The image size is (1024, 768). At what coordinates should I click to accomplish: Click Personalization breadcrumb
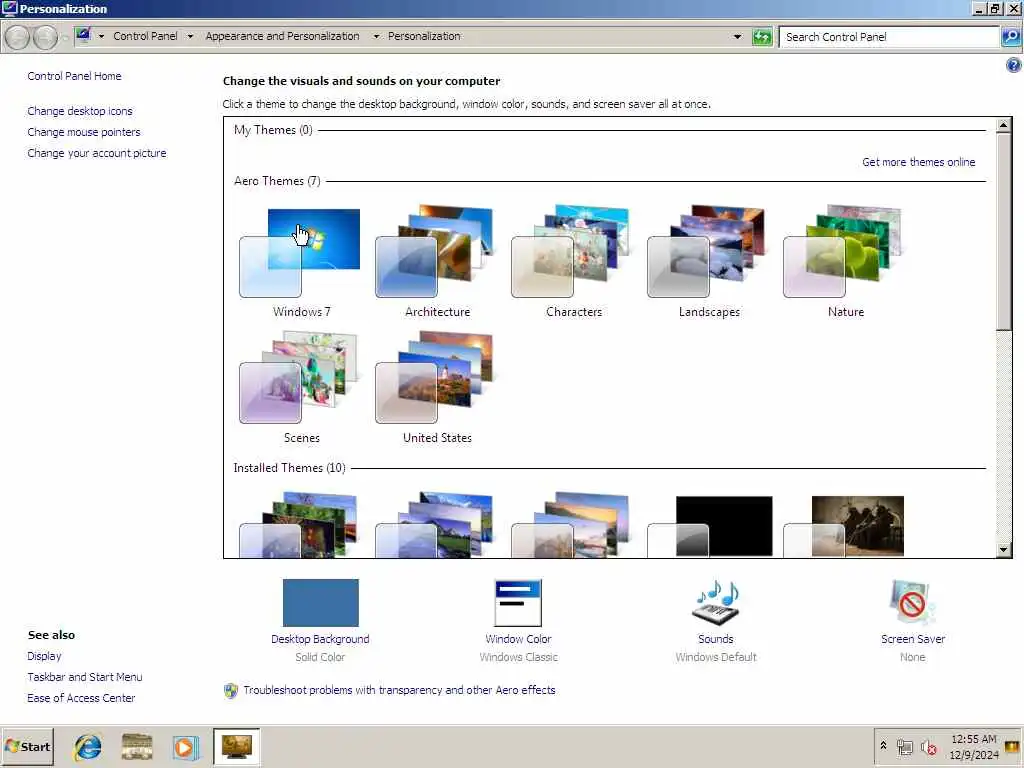click(424, 36)
